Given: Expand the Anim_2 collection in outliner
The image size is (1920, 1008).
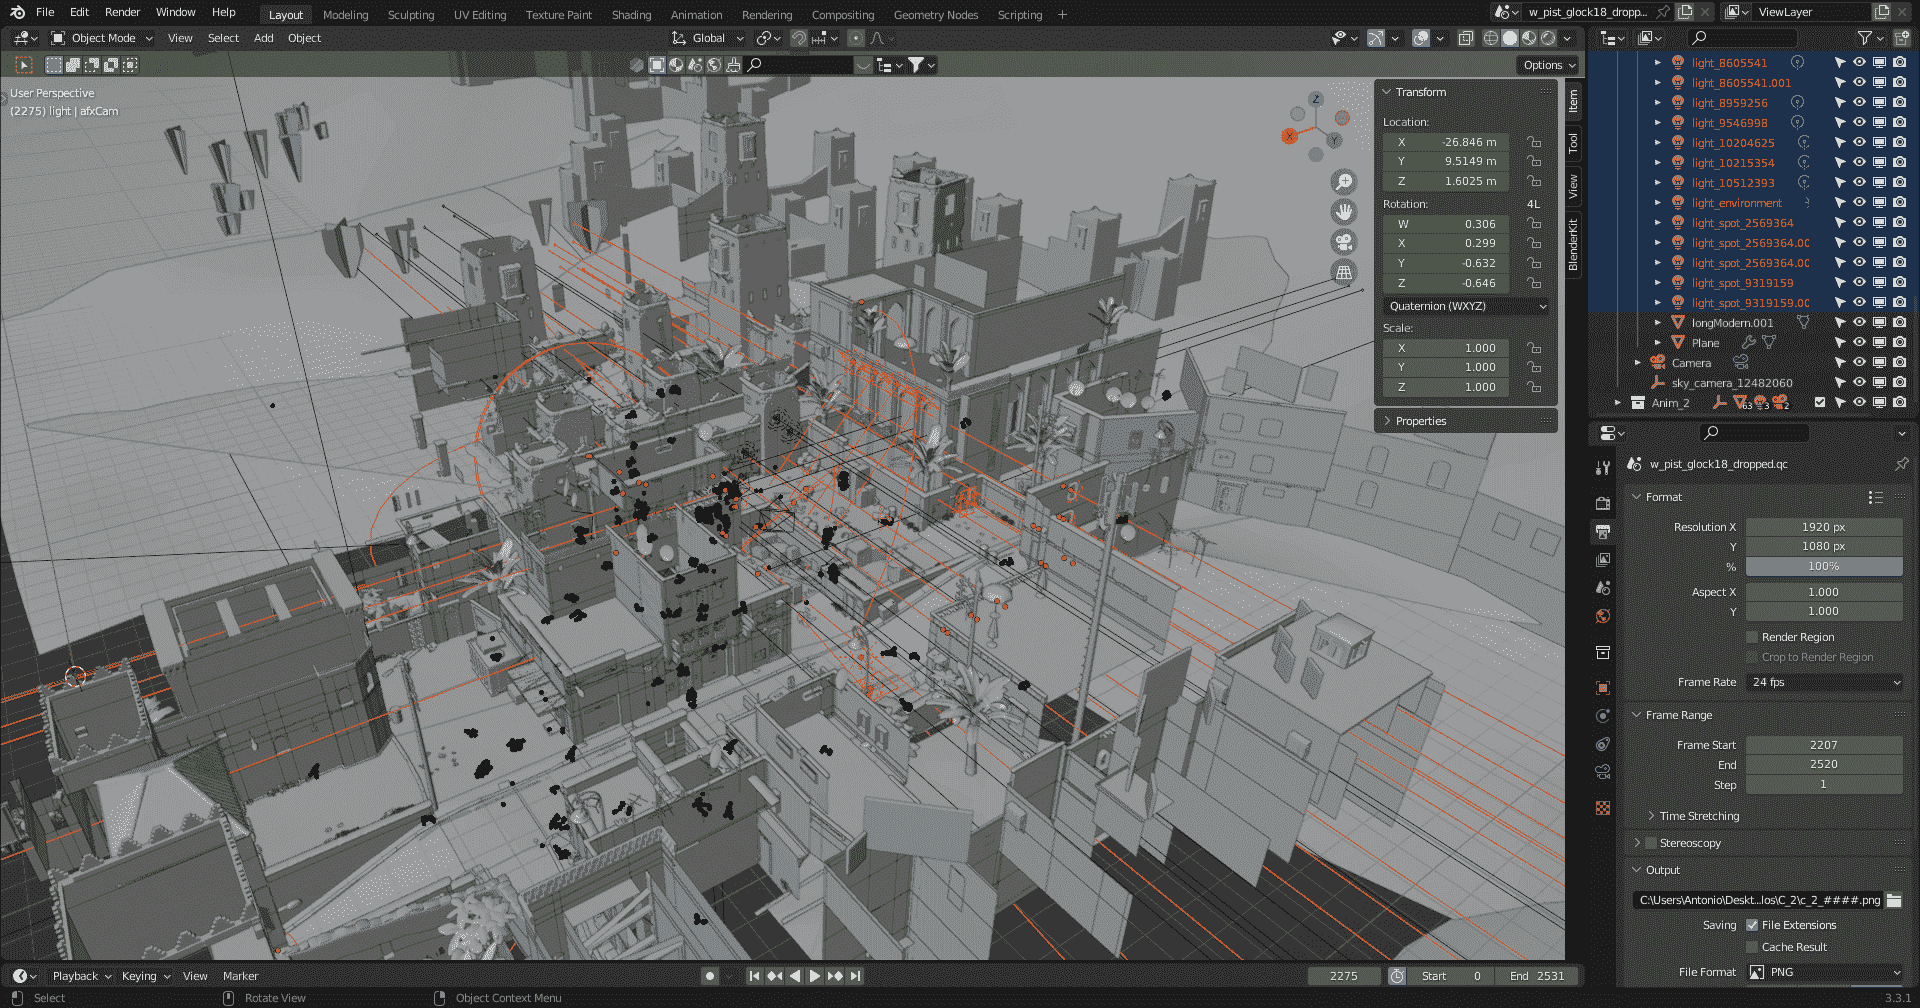Looking at the screenshot, I should tap(1617, 403).
